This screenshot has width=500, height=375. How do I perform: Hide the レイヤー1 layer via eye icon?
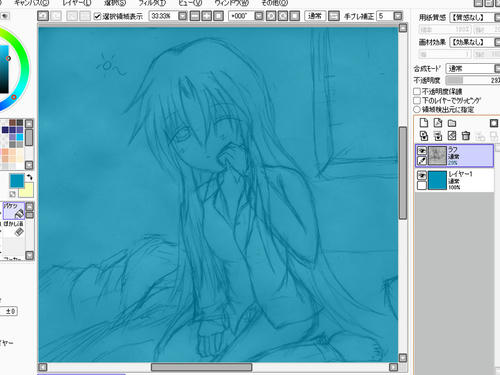tap(422, 175)
